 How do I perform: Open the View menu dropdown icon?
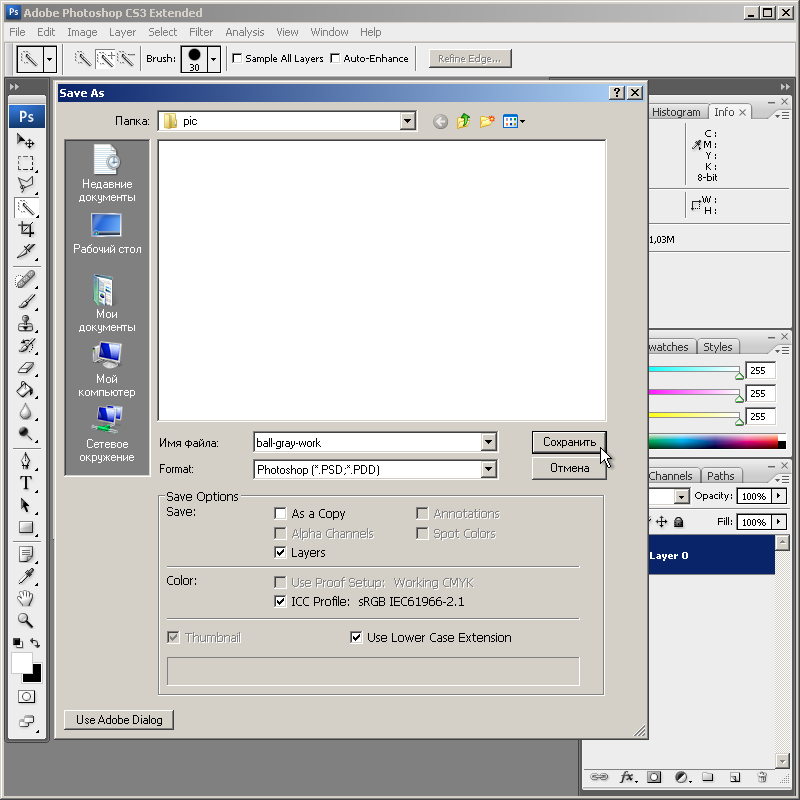coord(514,121)
